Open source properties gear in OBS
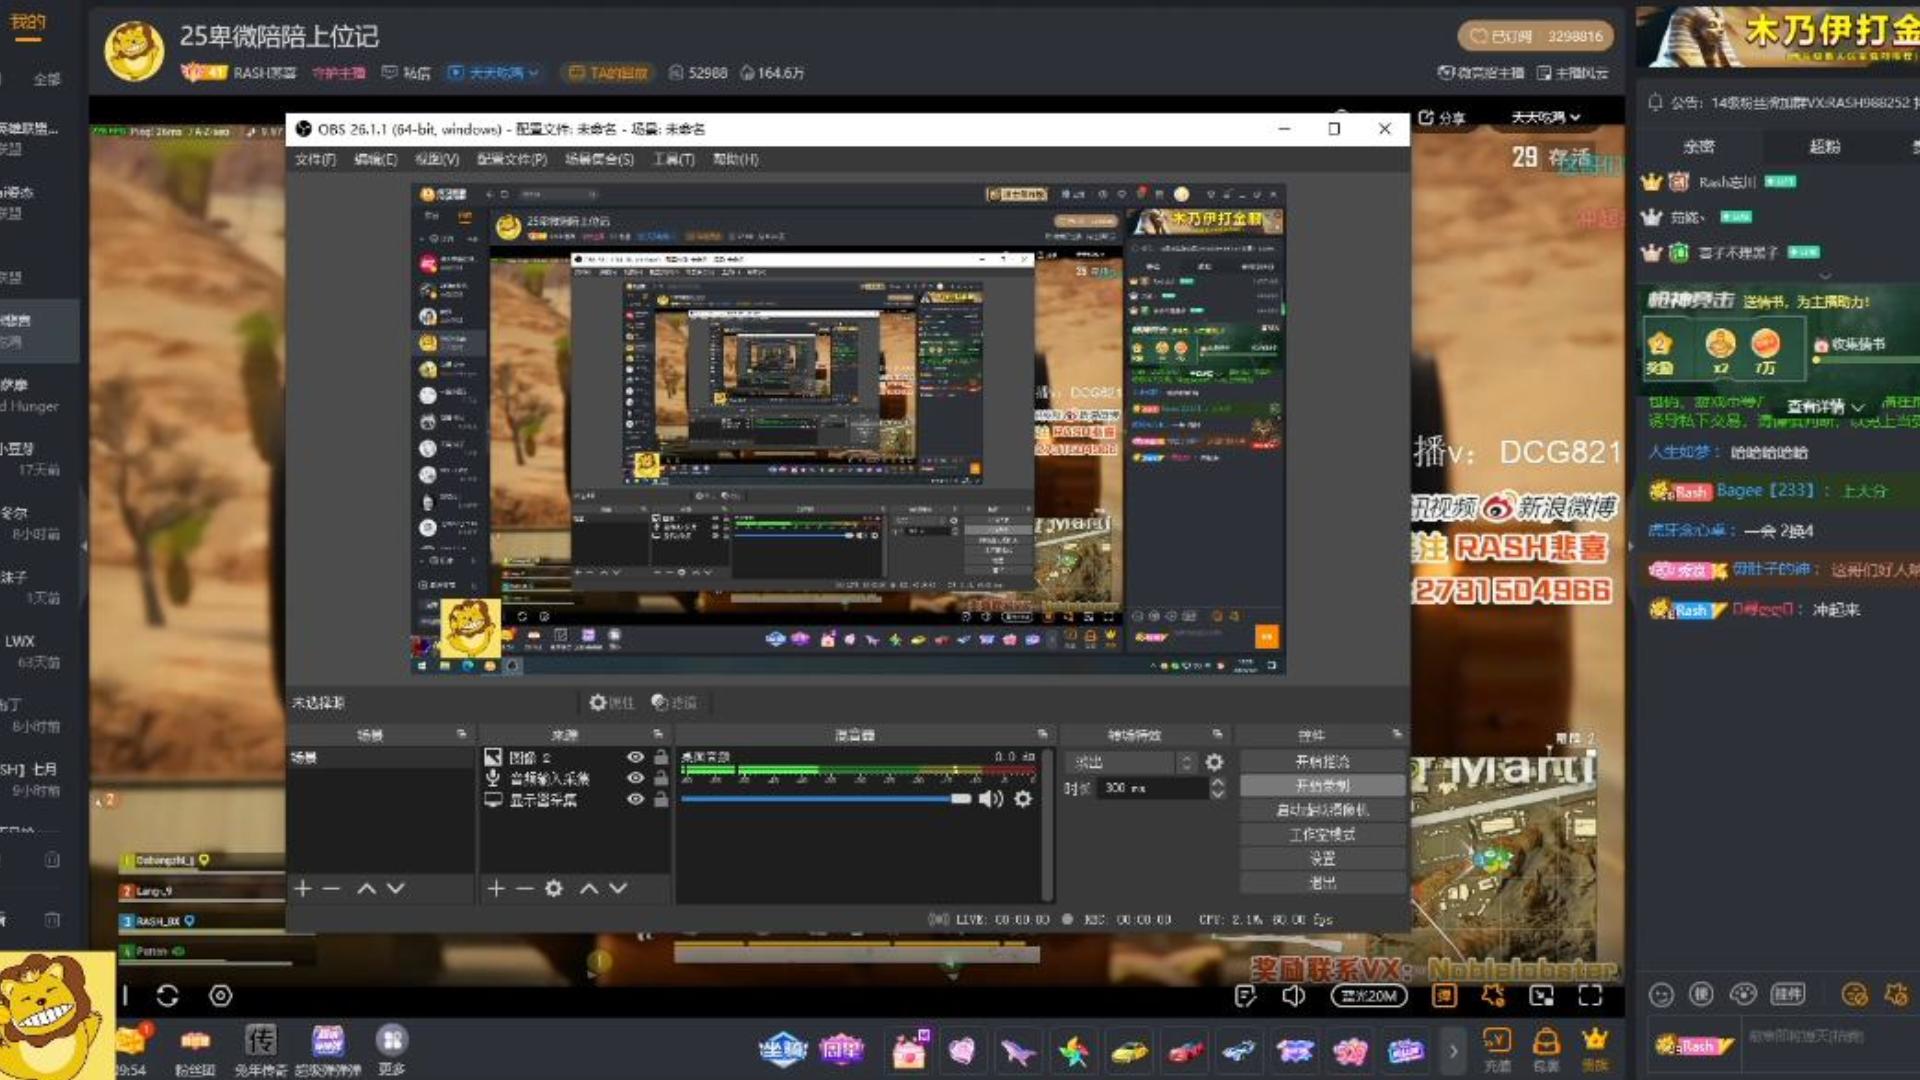This screenshot has height=1080, width=1920. (554, 888)
